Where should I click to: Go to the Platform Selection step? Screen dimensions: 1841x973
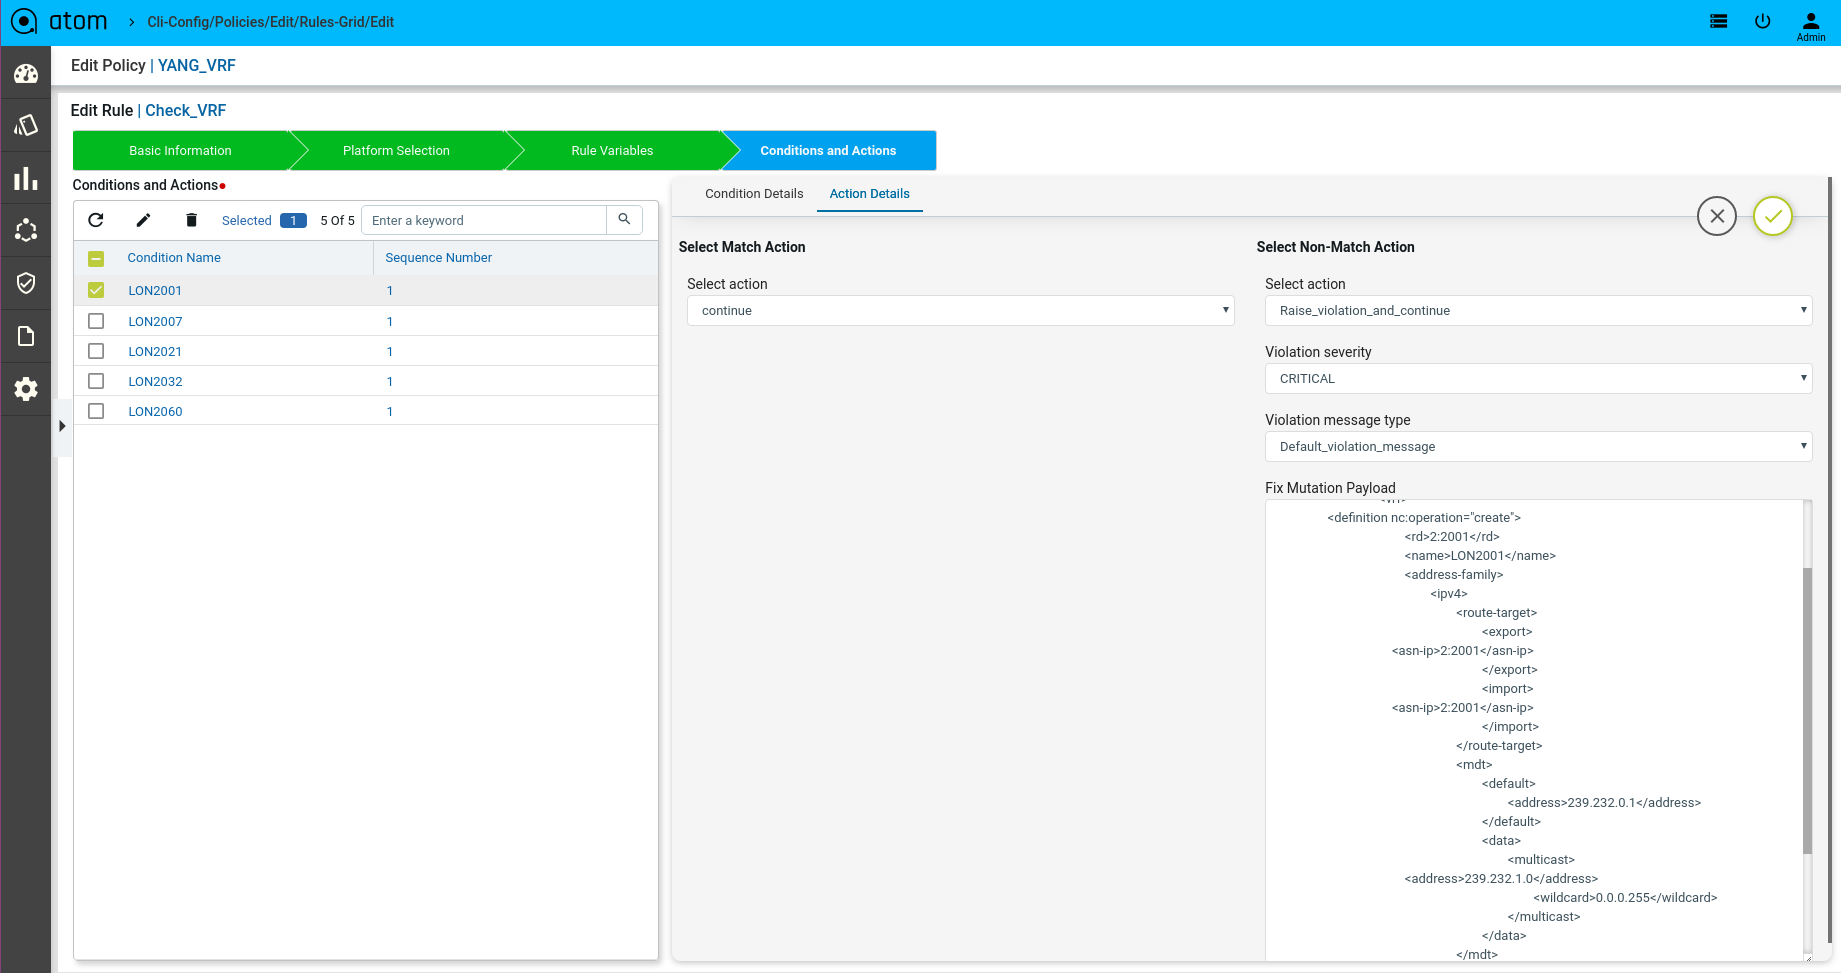pyautogui.click(x=396, y=151)
